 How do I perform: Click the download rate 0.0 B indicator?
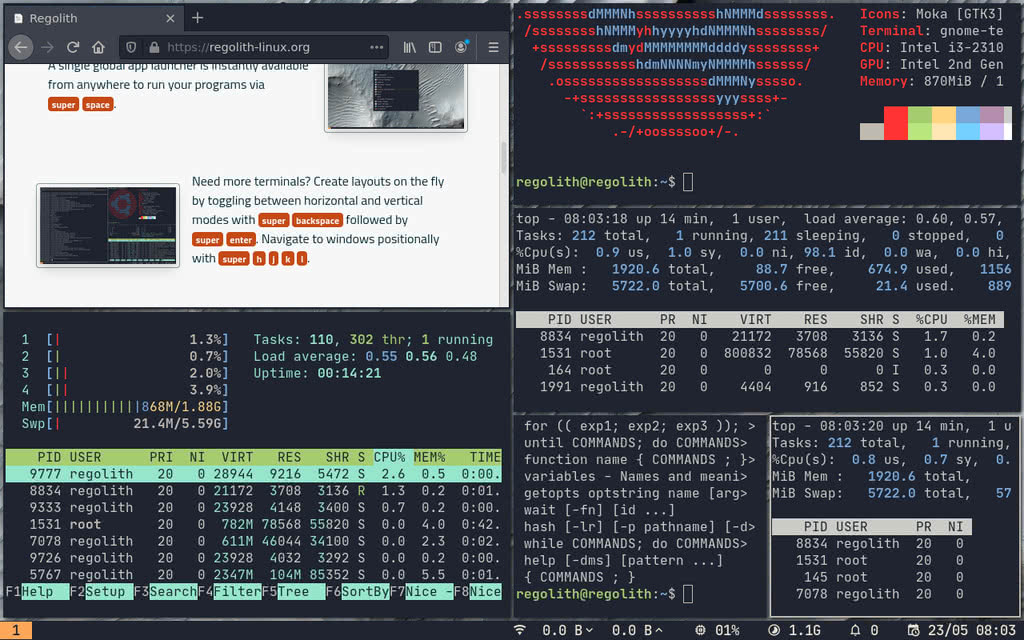[568, 630]
